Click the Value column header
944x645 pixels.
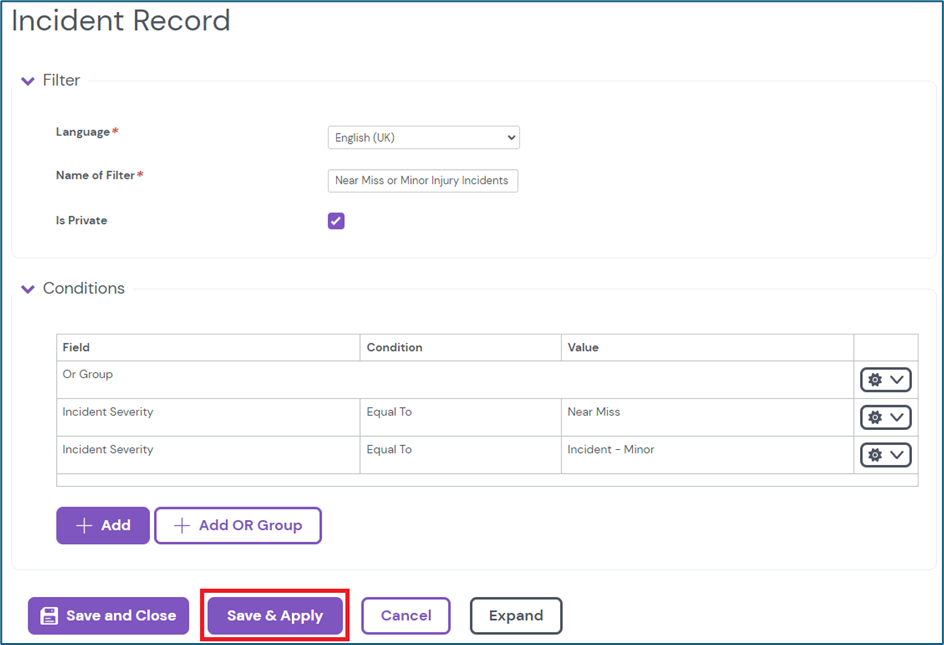coord(582,347)
